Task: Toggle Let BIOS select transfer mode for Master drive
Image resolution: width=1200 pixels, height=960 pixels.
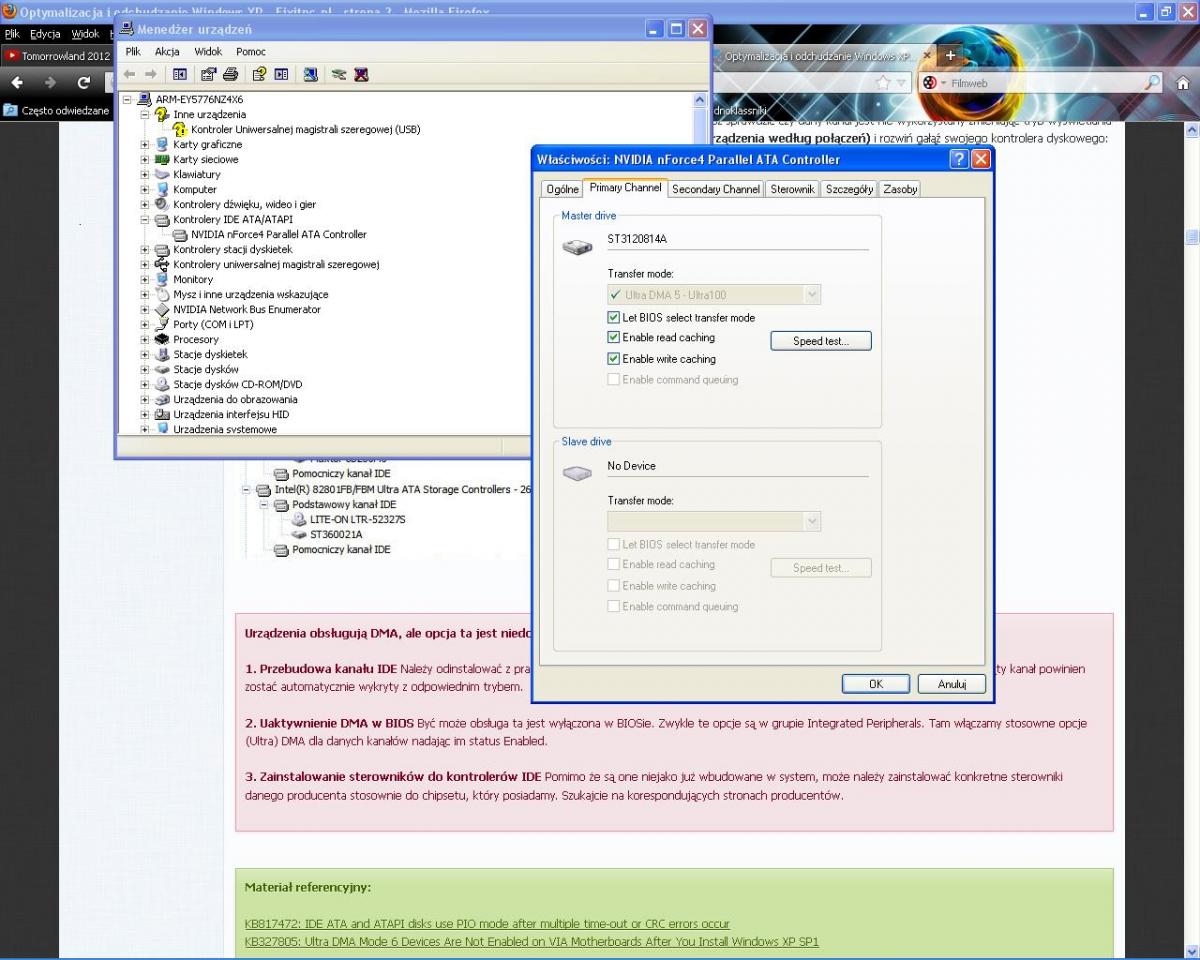Action: [614, 317]
